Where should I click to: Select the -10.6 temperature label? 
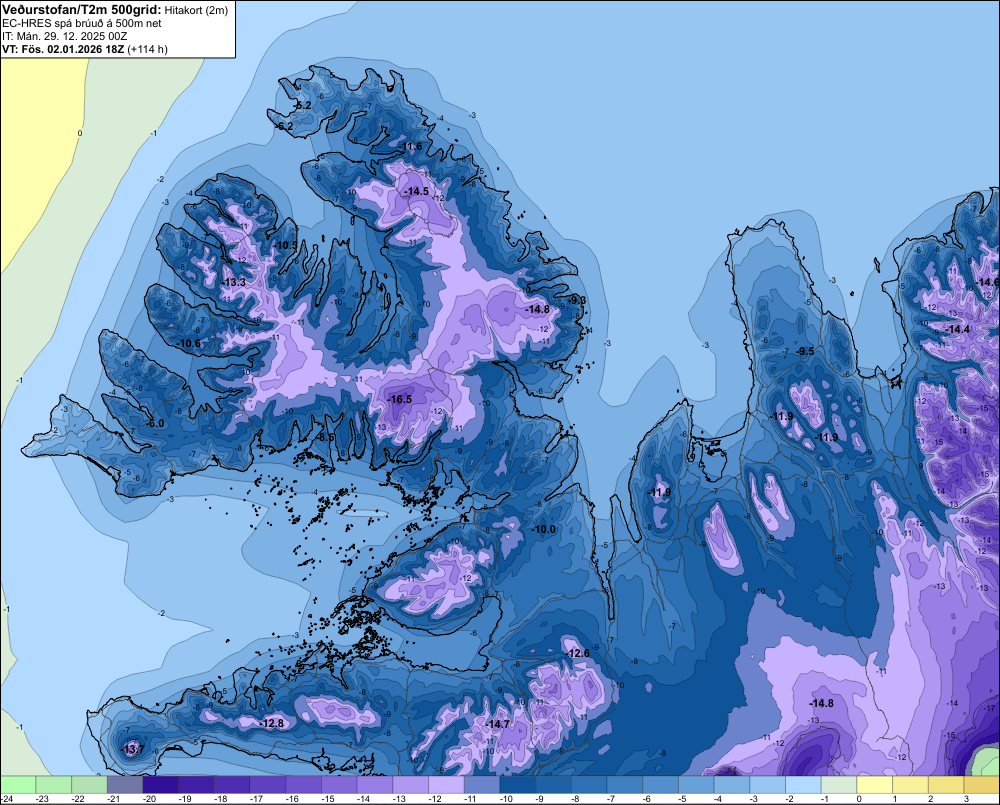click(188, 344)
